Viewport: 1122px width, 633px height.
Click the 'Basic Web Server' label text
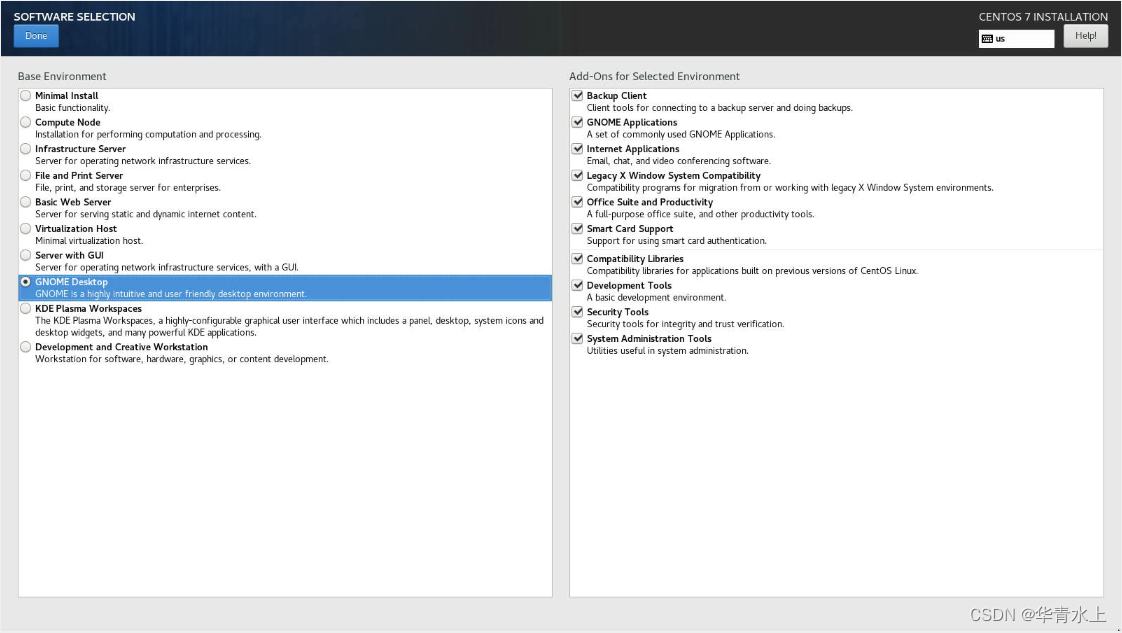tap(73, 202)
